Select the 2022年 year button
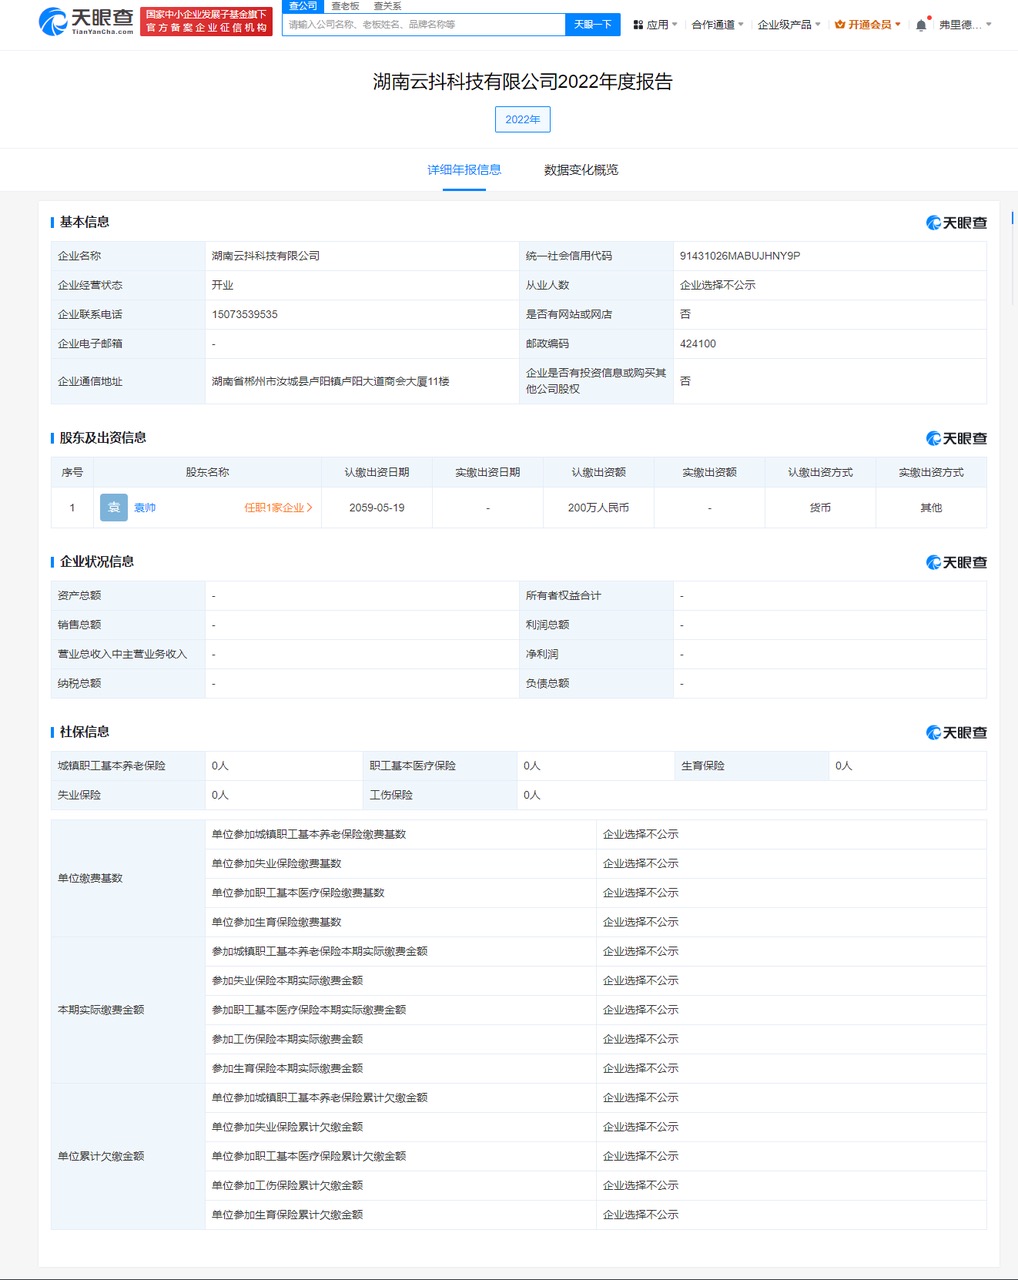The height and width of the screenshot is (1280, 1018). pos(522,120)
